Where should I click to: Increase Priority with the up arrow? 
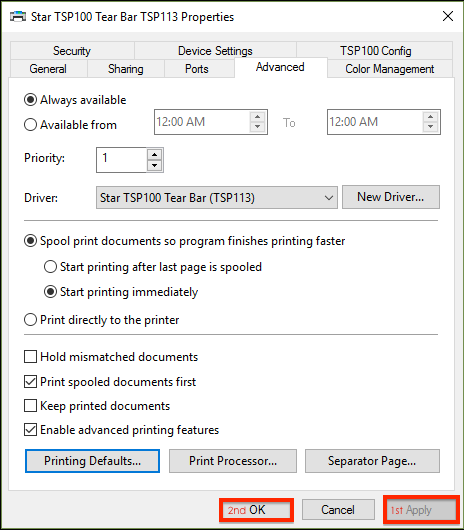point(154,155)
